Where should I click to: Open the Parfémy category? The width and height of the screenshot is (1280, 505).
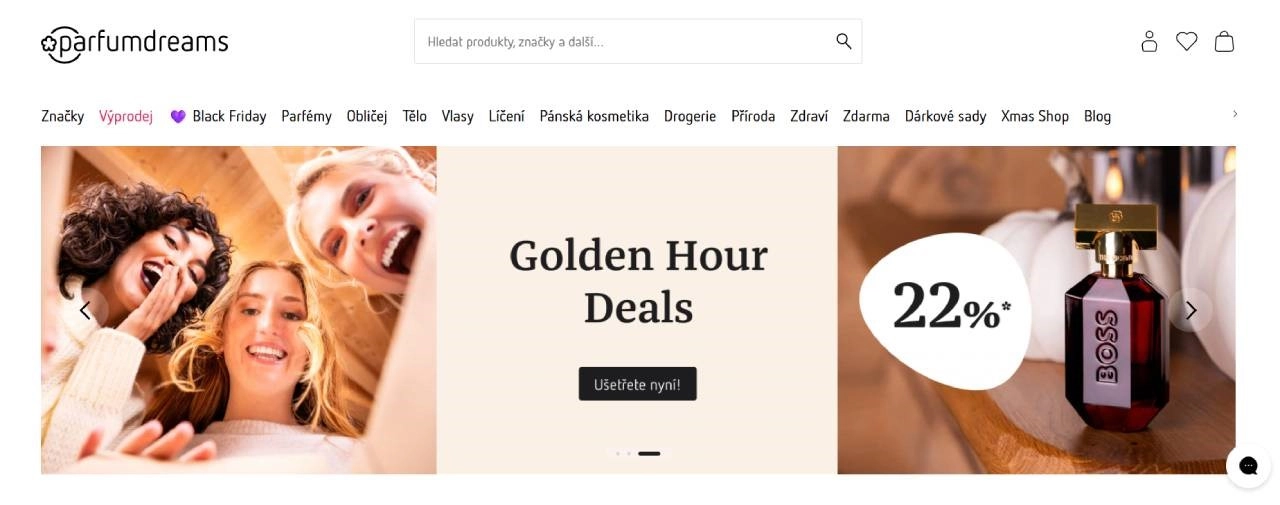[x=306, y=116]
